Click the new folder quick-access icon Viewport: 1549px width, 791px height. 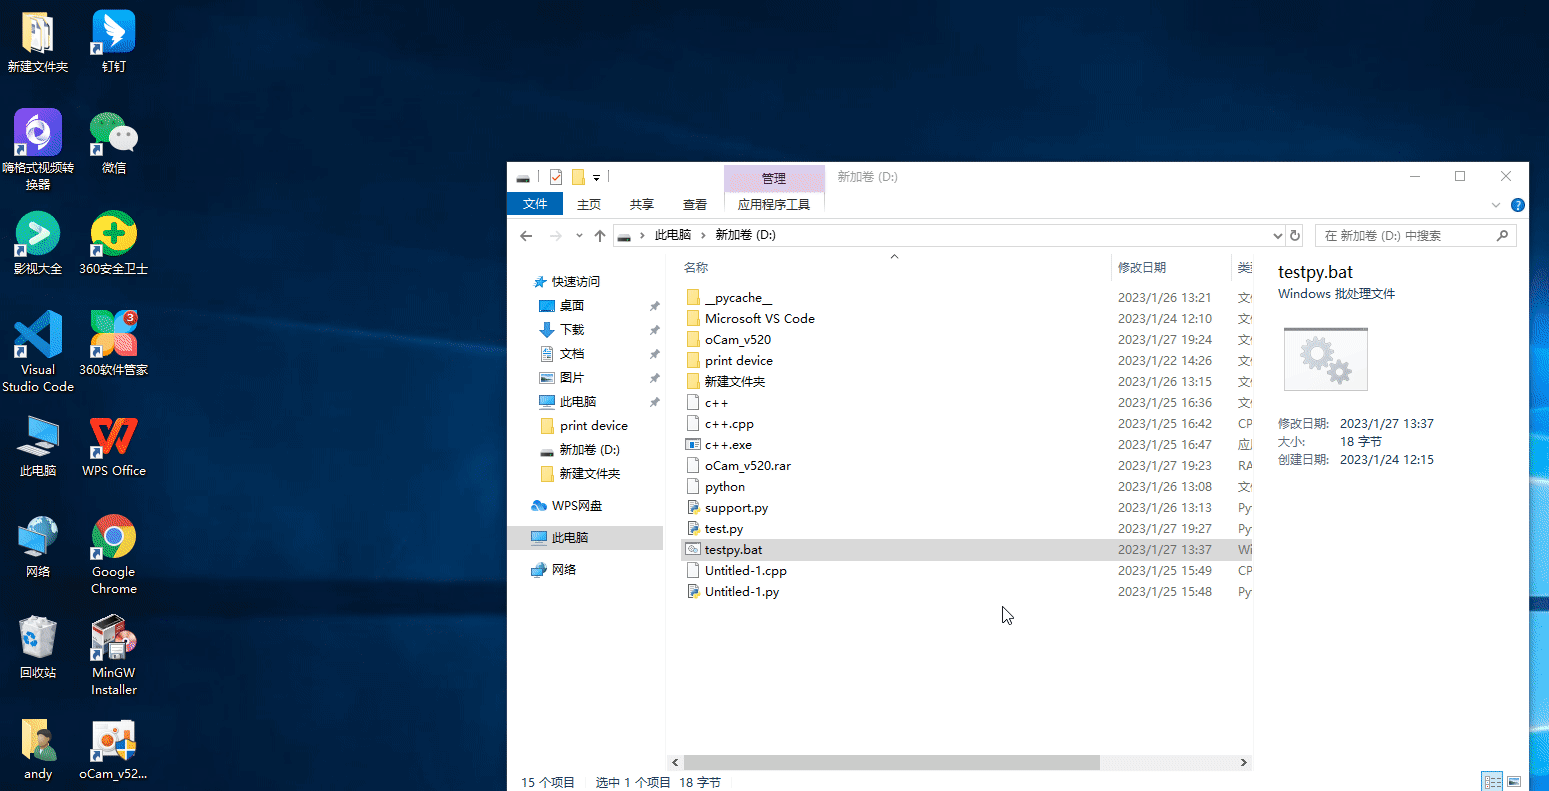578,177
